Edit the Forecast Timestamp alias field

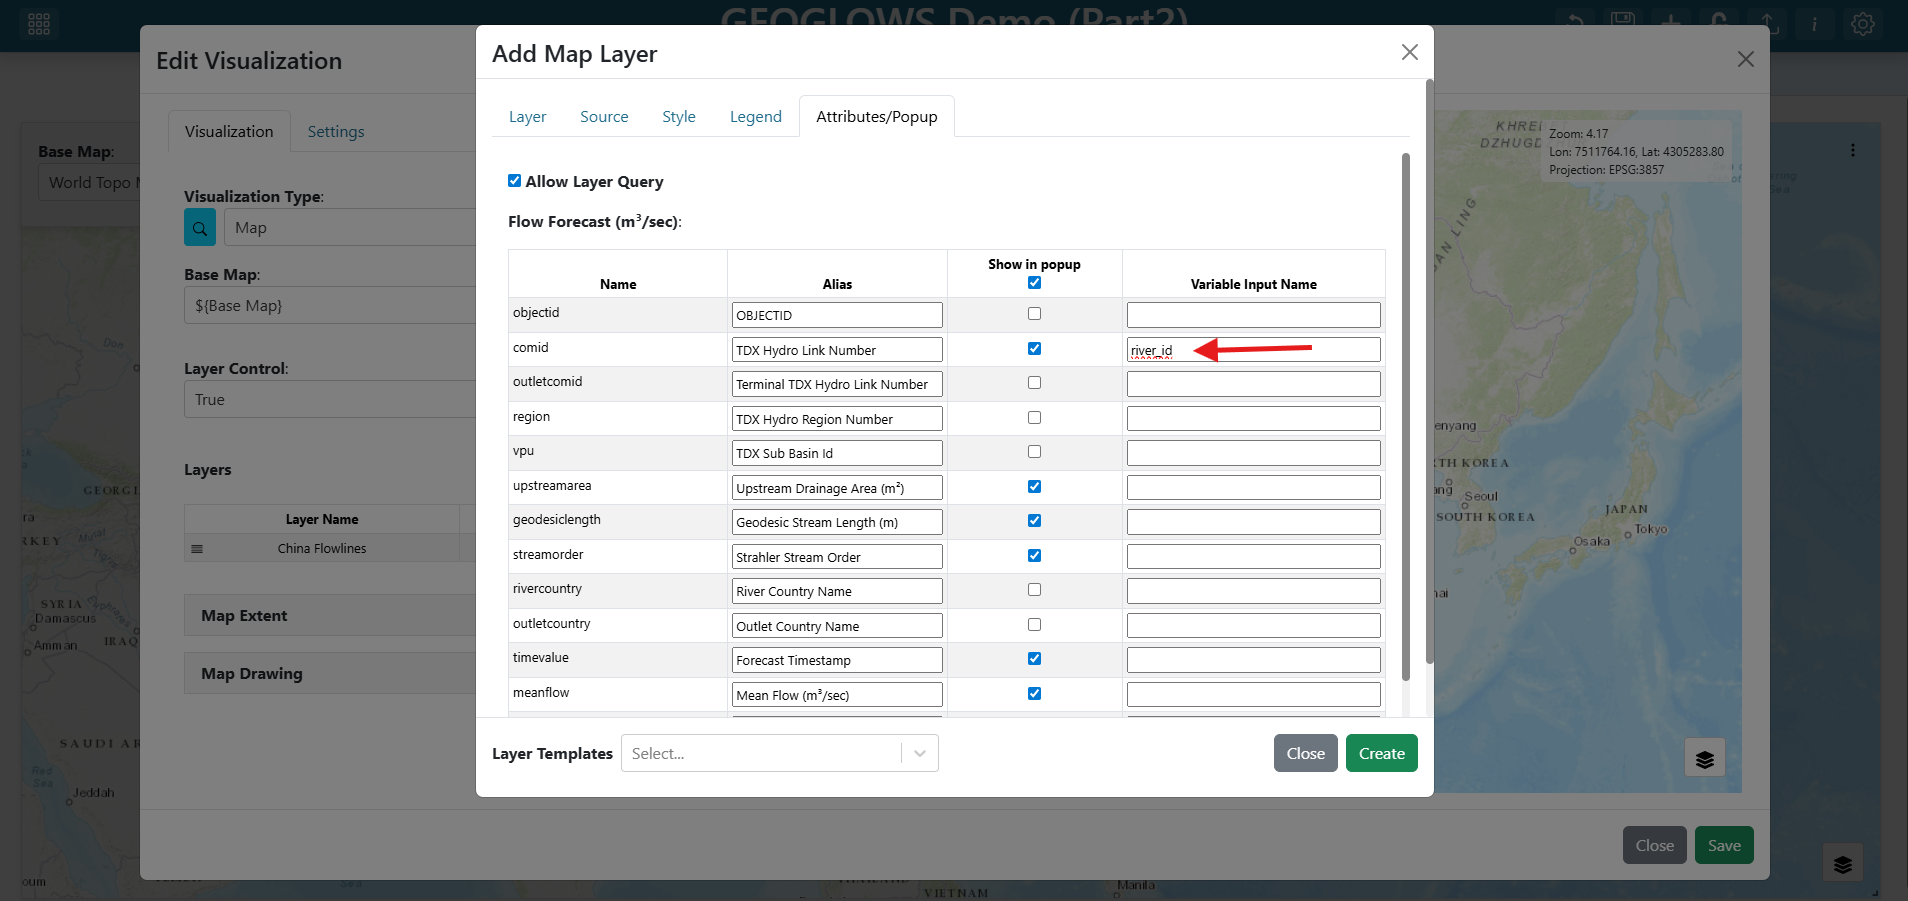(x=837, y=660)
